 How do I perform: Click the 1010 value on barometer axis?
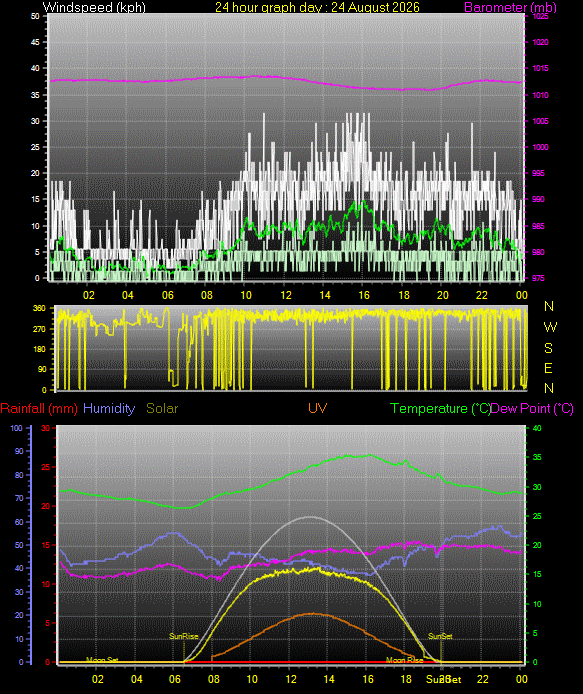point(541,95)
